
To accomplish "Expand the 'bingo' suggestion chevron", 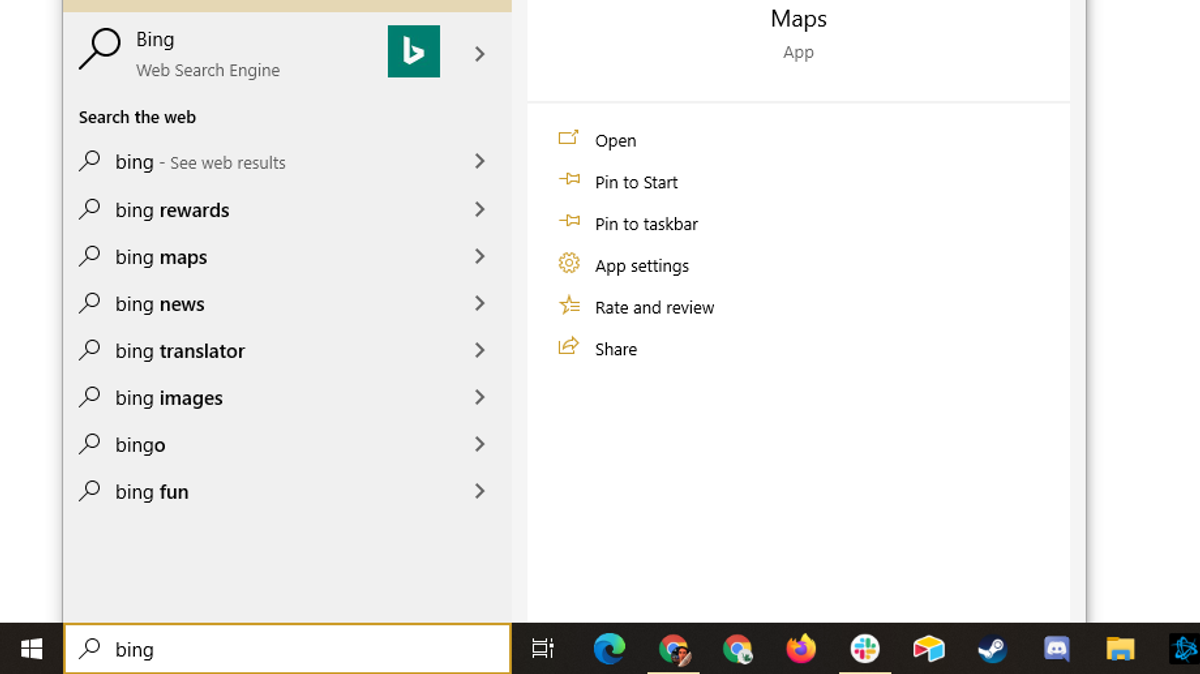I will 480,444.
